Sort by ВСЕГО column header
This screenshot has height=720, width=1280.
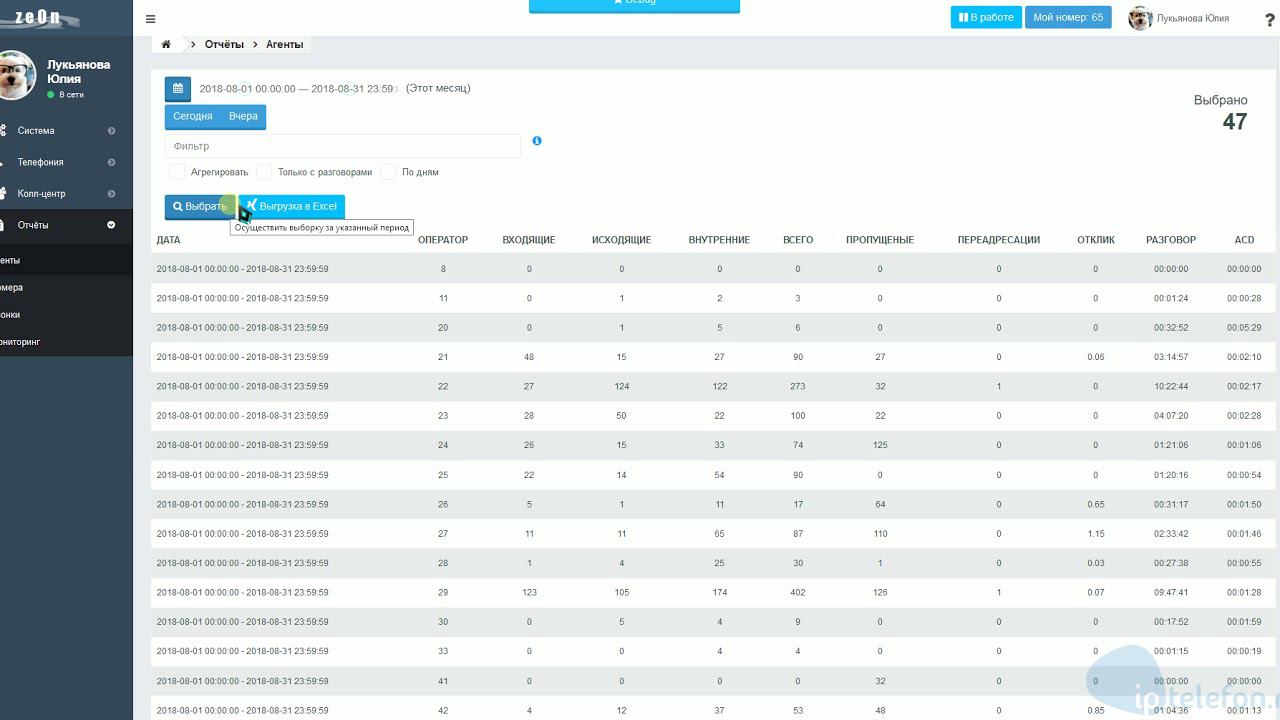[x=798, y=240]
